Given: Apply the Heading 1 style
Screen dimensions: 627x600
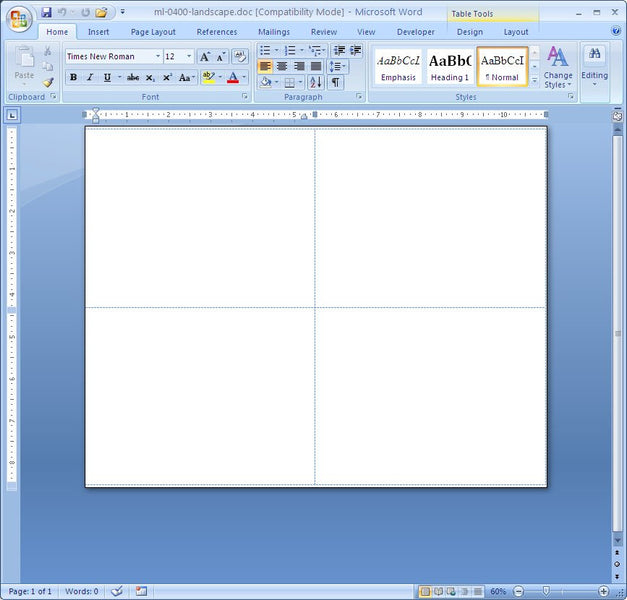Looking at the screenshot, I should 450,66.
